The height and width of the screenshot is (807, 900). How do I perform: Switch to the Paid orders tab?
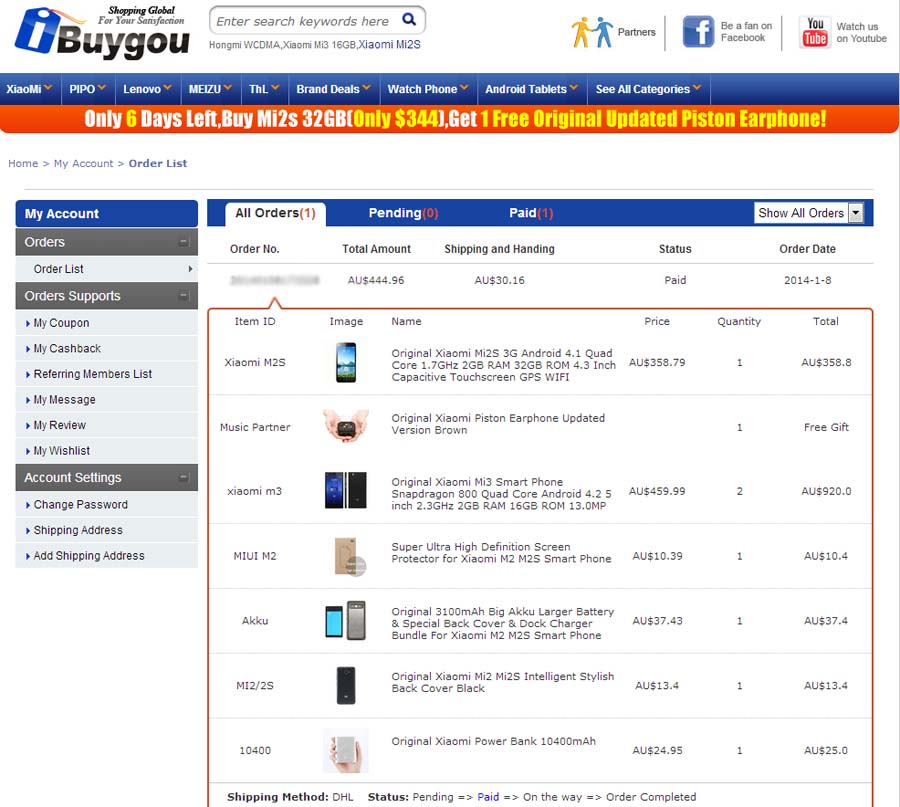tap(531, 213)
